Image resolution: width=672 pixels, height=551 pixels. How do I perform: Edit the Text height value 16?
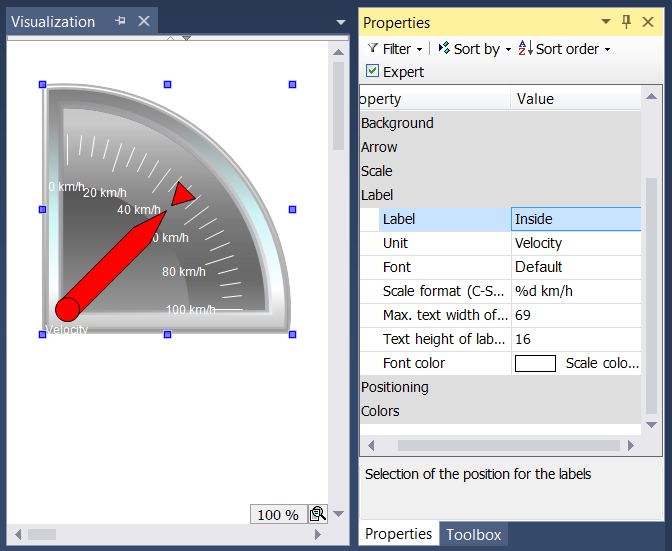tap(576, 339)
